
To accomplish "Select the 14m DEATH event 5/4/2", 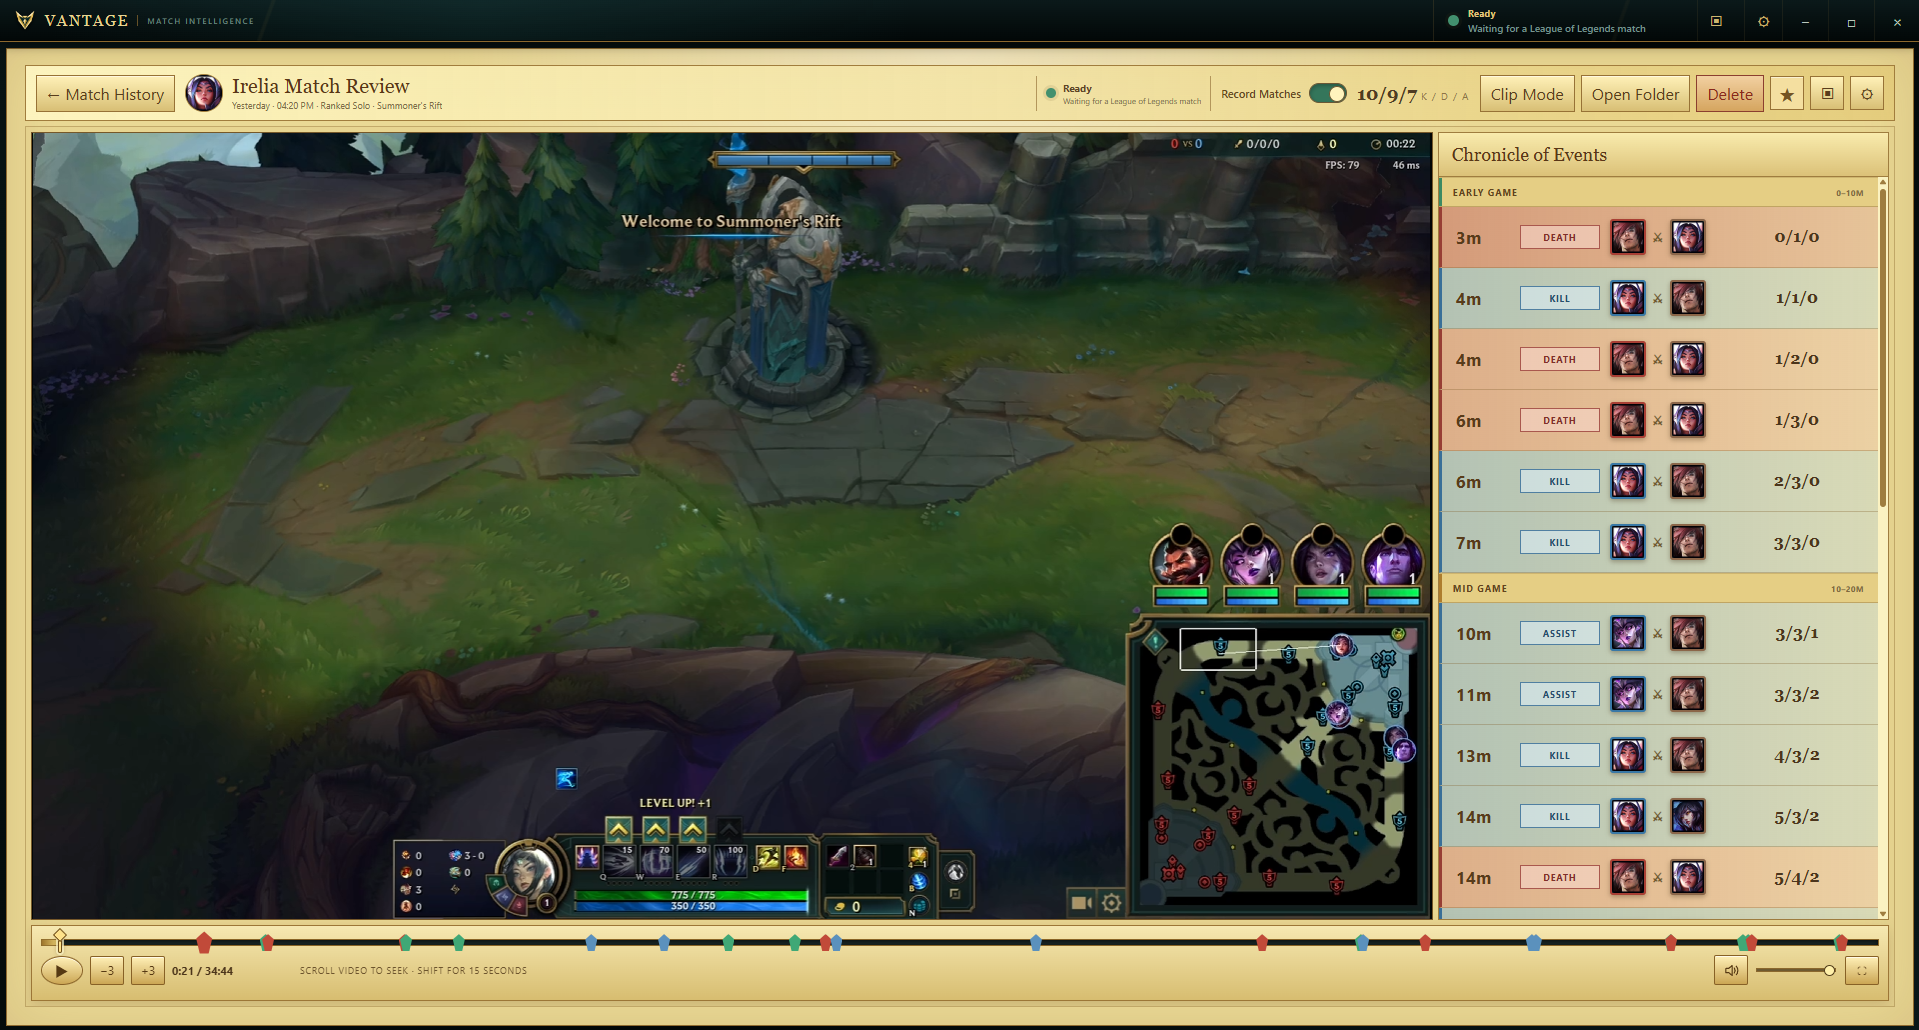I will tap(1658, 877).
